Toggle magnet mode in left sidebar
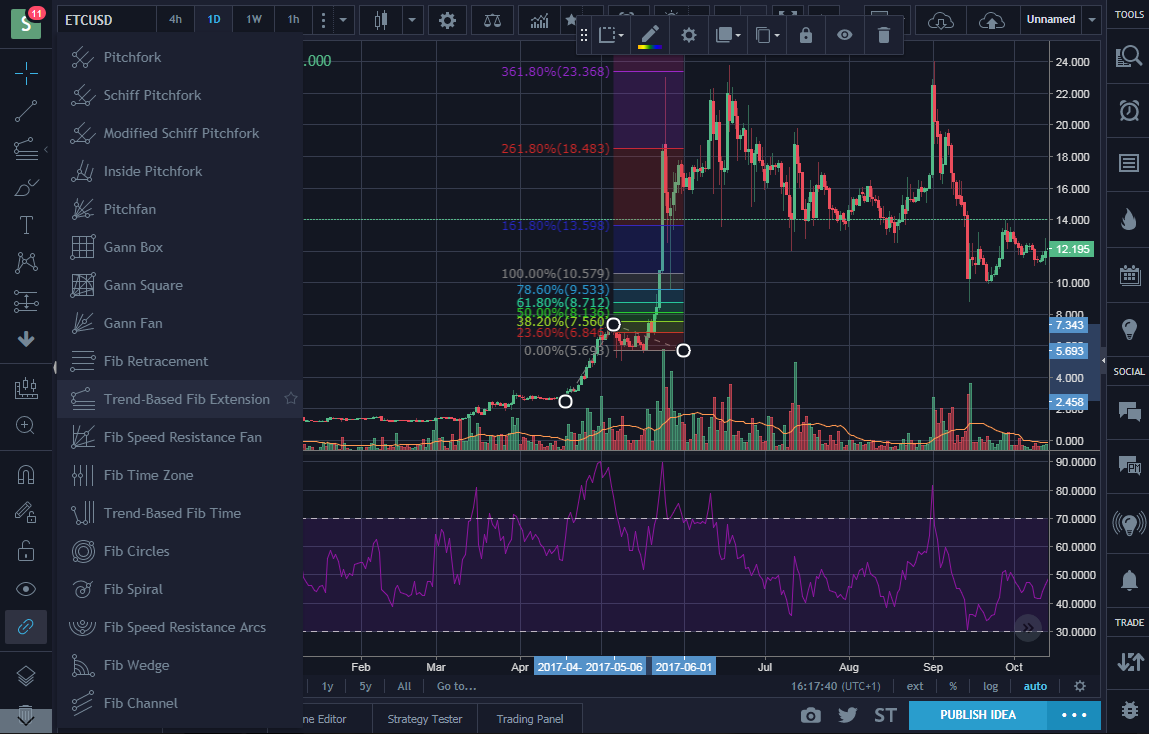 point(26,475)
